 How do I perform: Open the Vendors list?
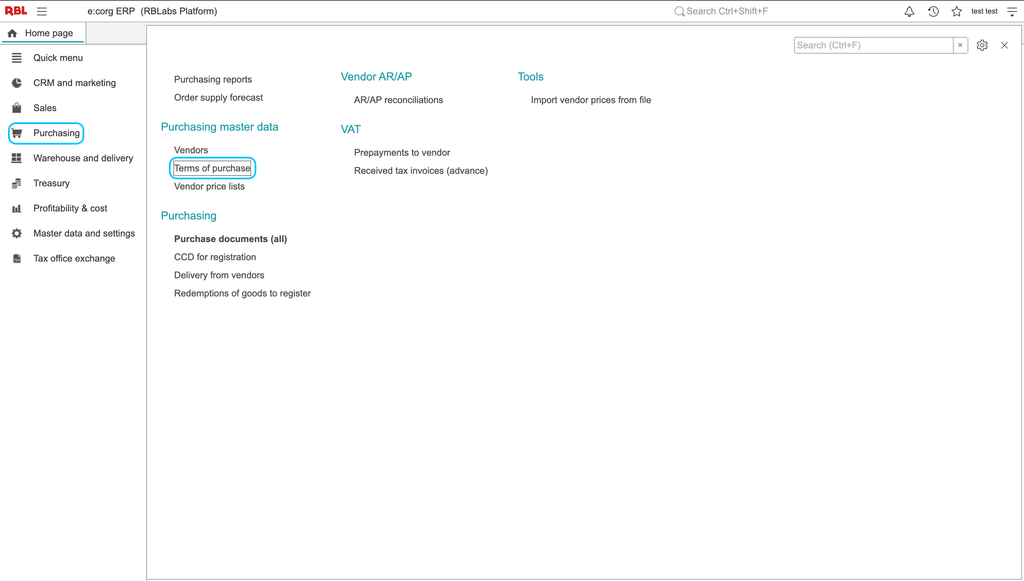[191, 150]
